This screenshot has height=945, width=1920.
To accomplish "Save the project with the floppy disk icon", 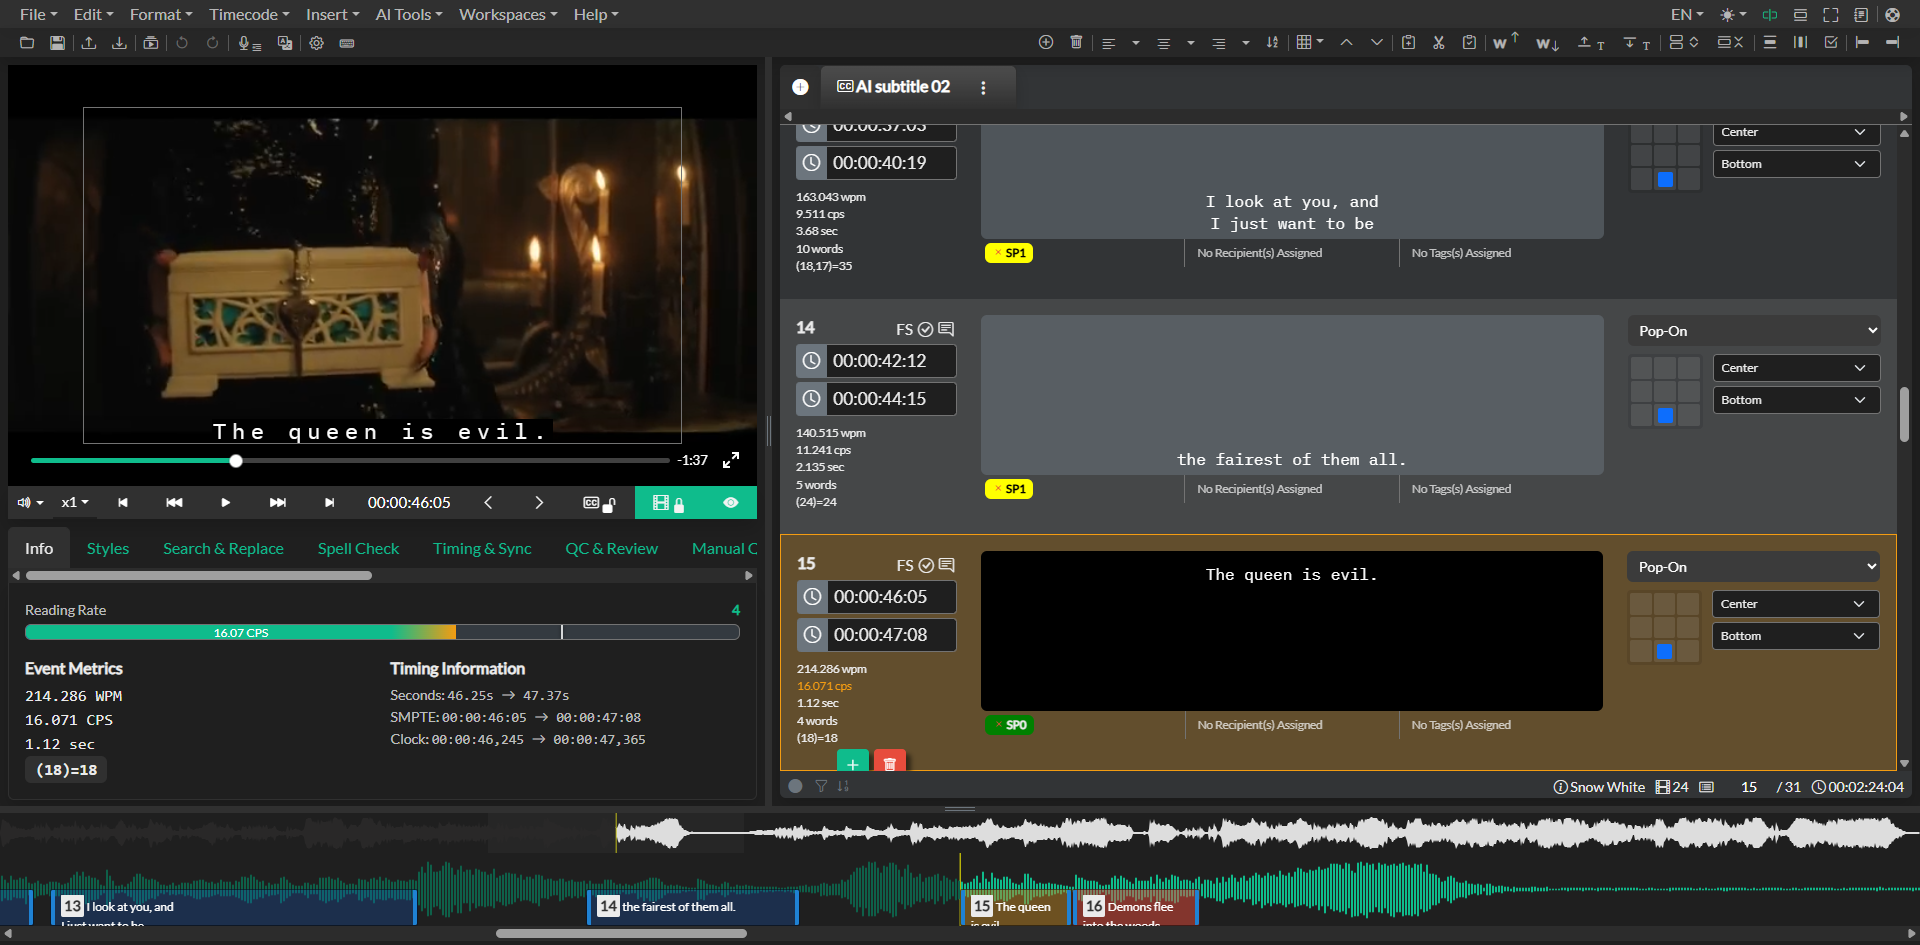I will (58, 43).
